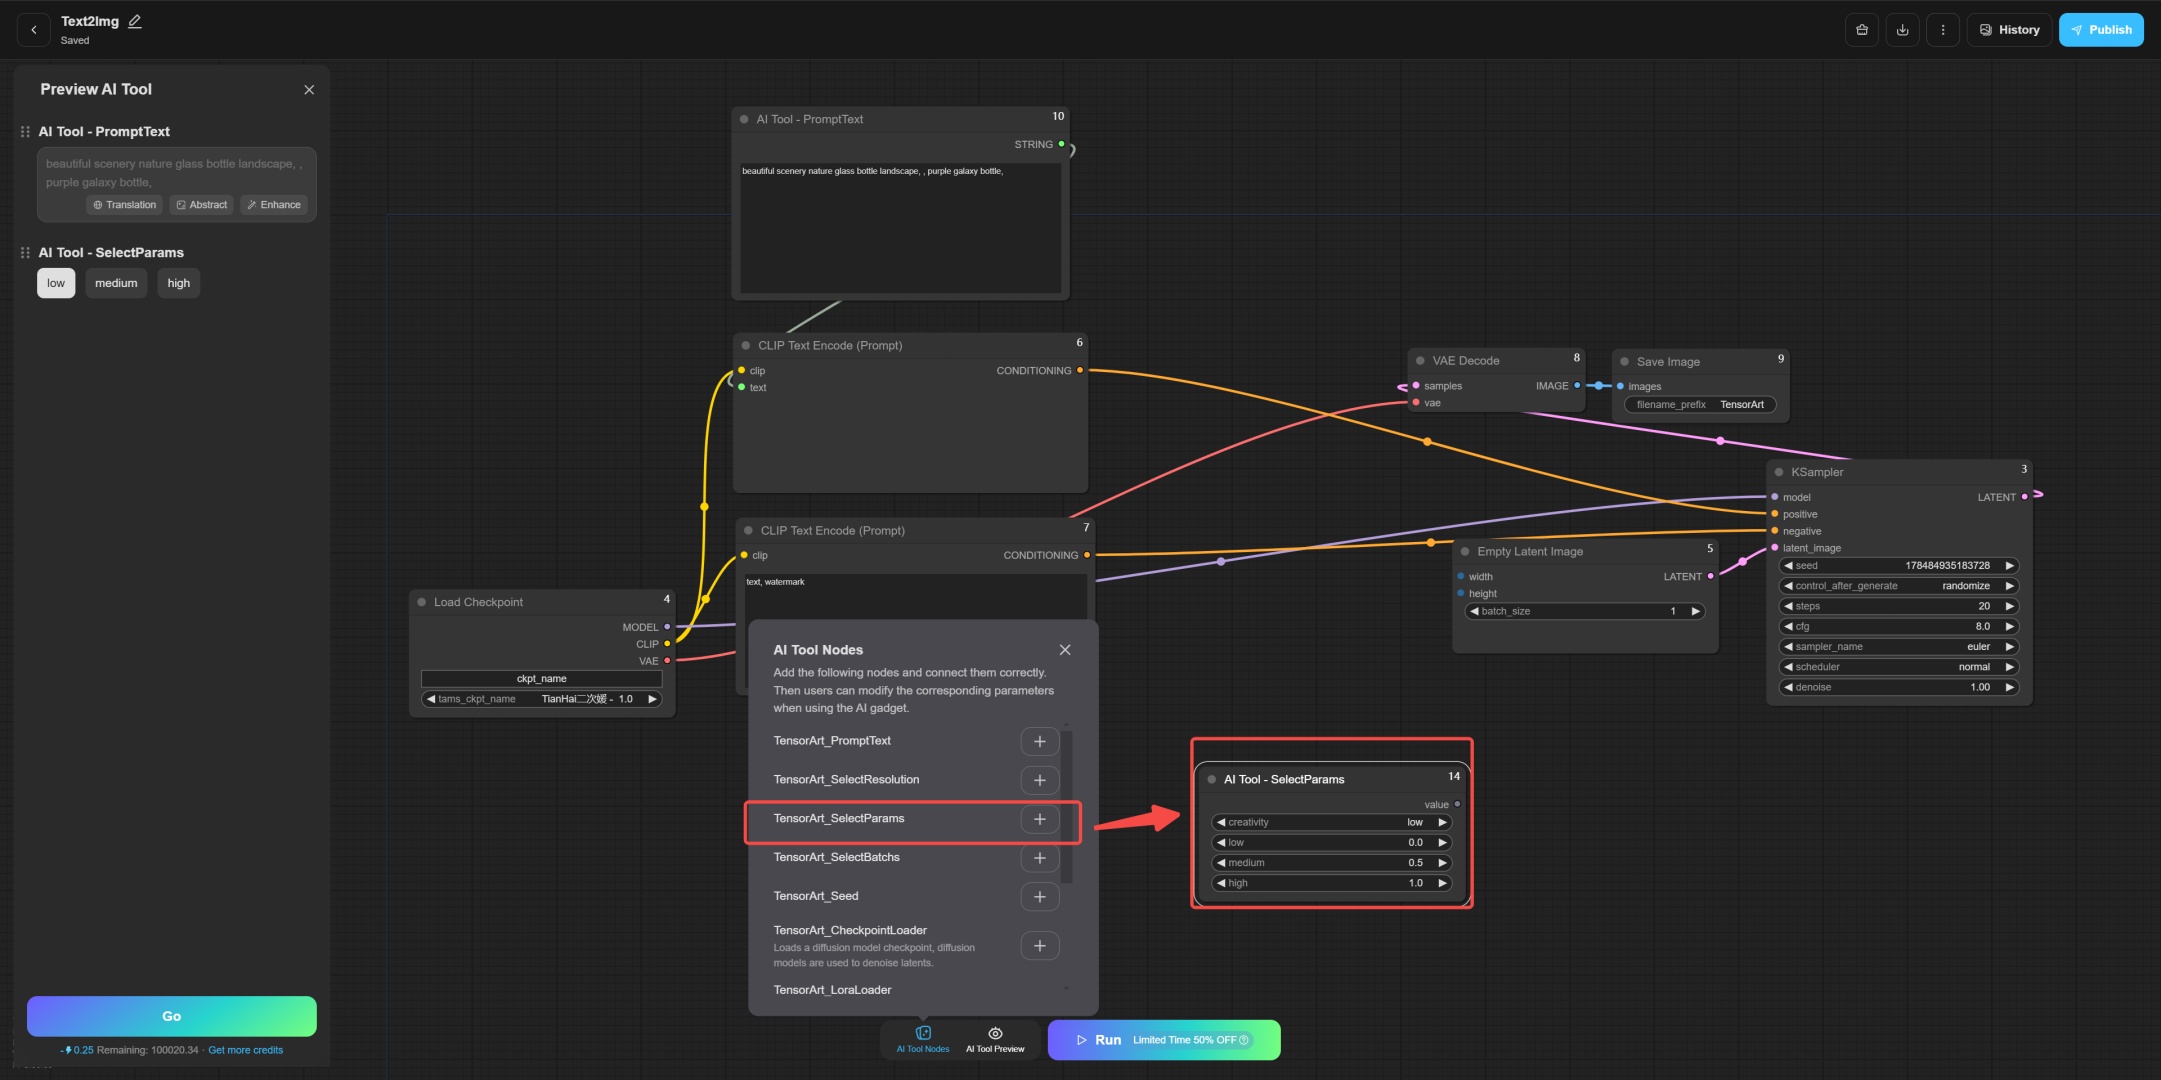The height and width of the screenshot is (1080, 2161).
Task: Click the rename pencil icon beside Text2Img
Action: coord(135,21)
